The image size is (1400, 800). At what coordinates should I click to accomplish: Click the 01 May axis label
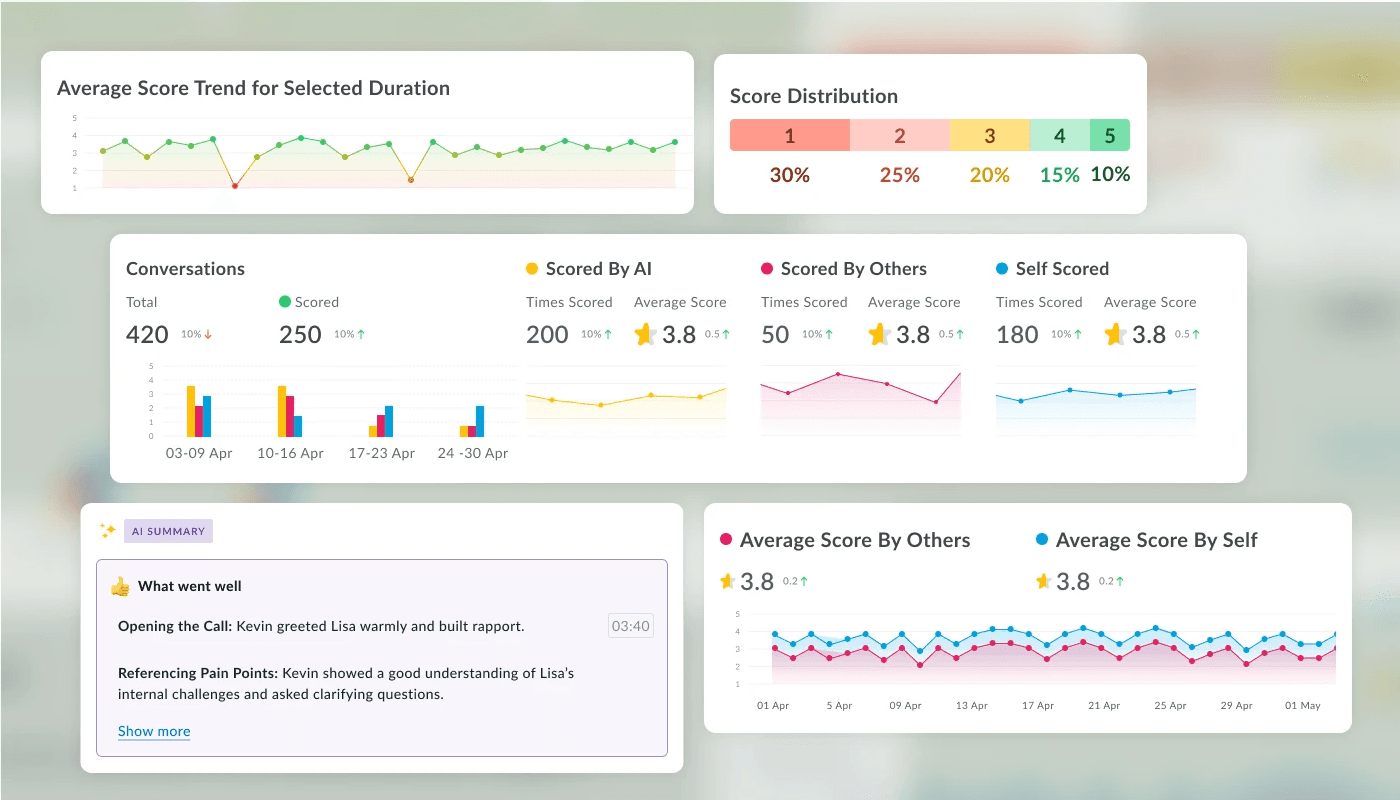(x=1303, y=705)
